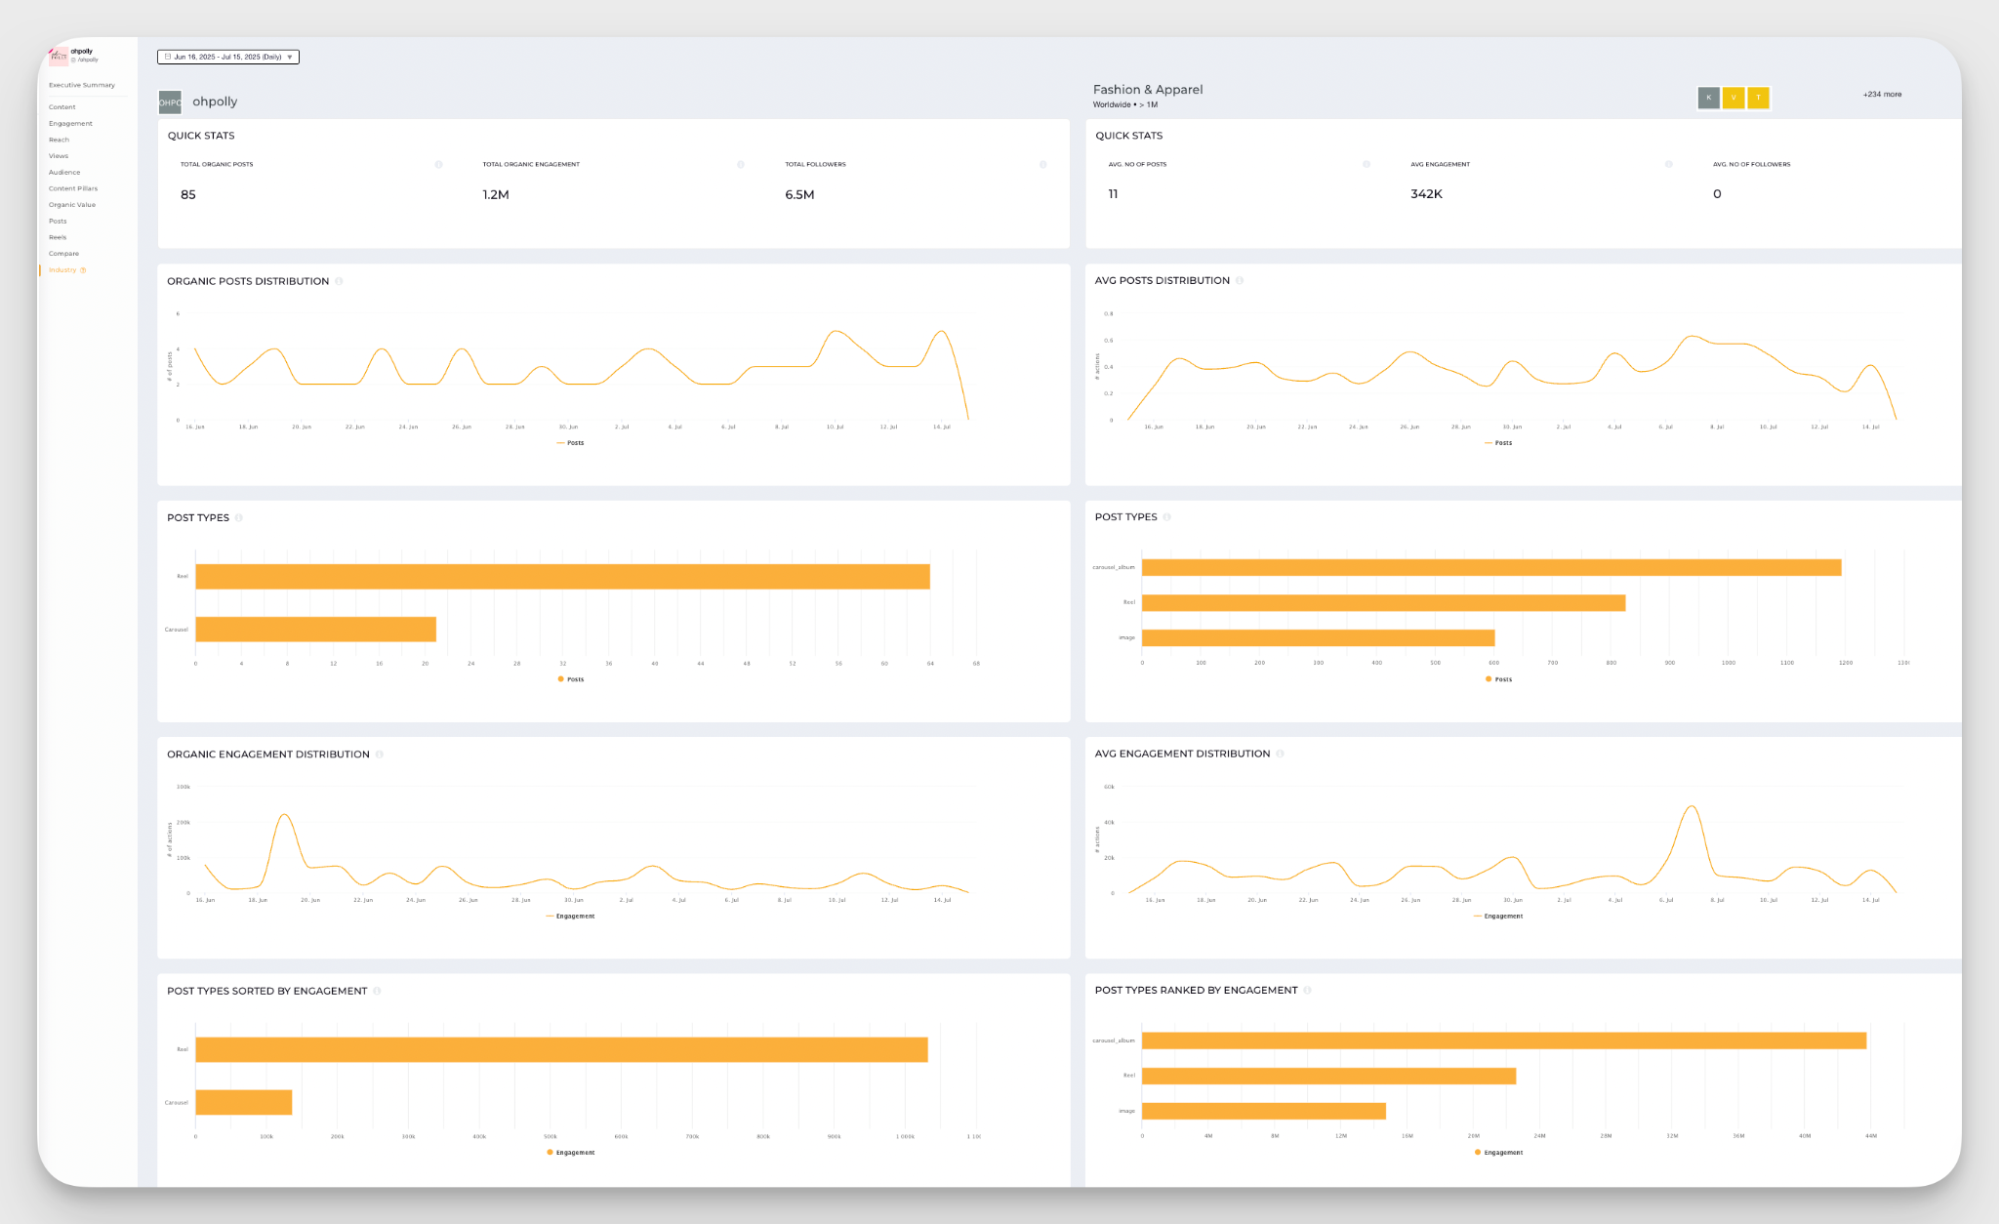
Task: Click the Carousel bar in ohpolly Post Types
Action: [x=316, y=629]
